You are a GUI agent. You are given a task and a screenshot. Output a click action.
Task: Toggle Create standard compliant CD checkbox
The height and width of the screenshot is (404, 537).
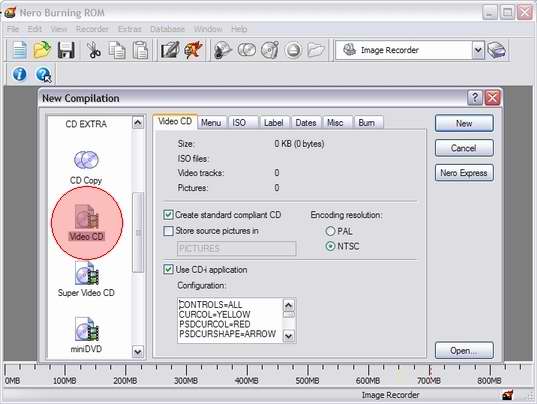click(x=168, y=215)
